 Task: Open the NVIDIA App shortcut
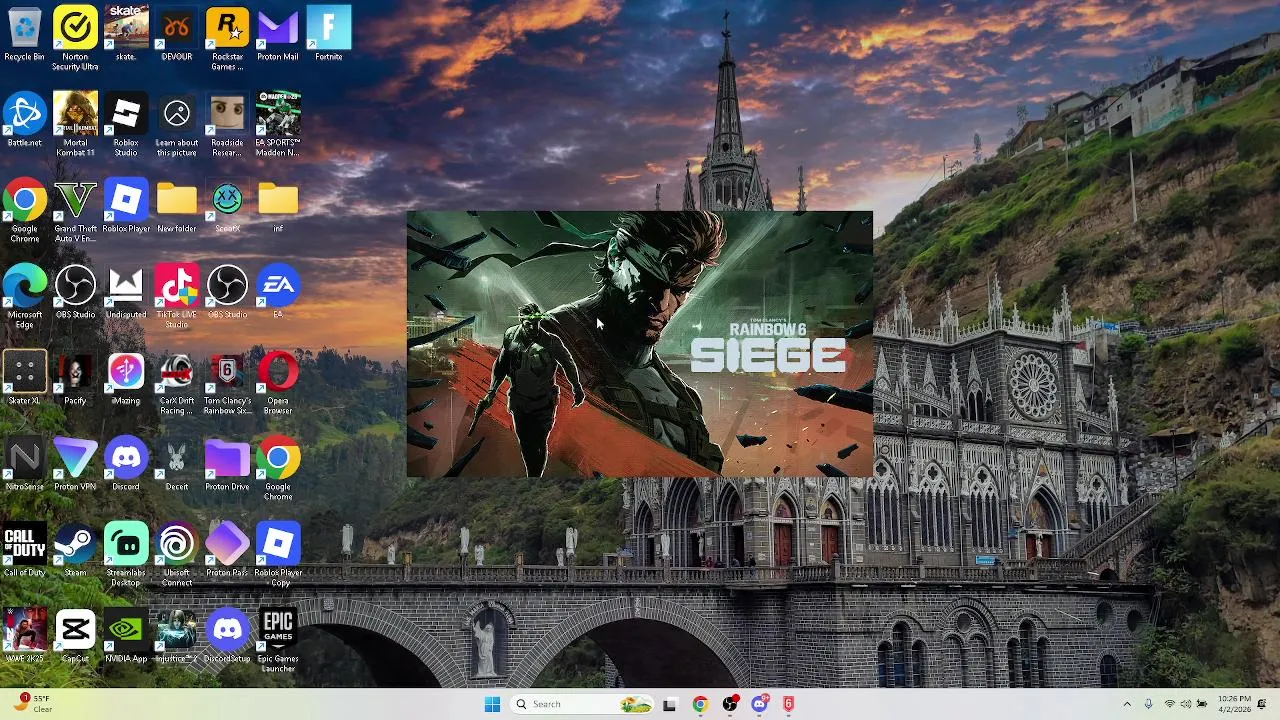(x=126, y=637)
